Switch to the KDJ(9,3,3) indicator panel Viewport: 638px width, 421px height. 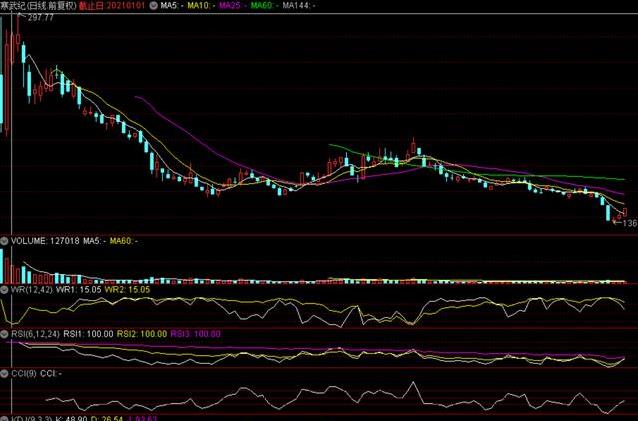click(25, 415)
